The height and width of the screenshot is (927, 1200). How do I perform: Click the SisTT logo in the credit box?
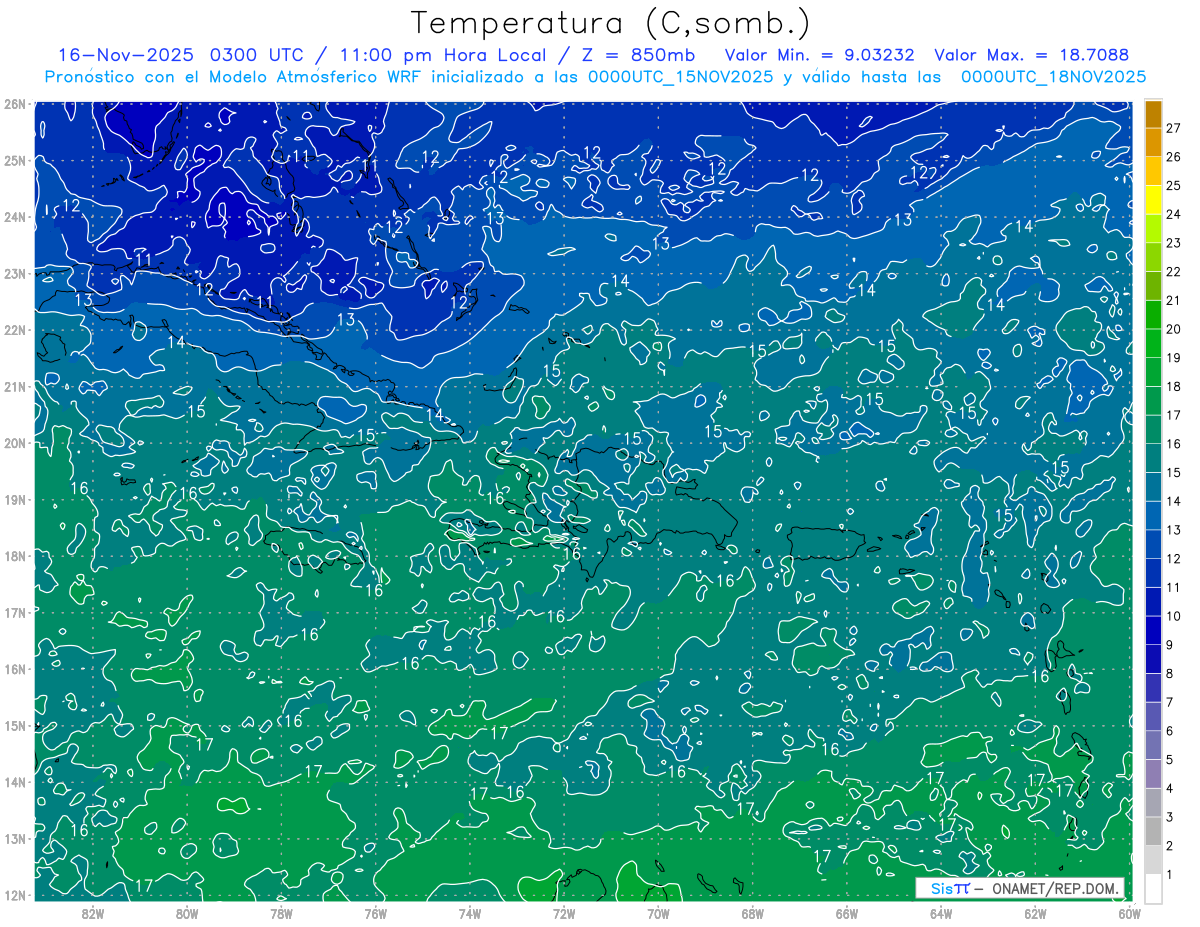(x=950, y=888)
